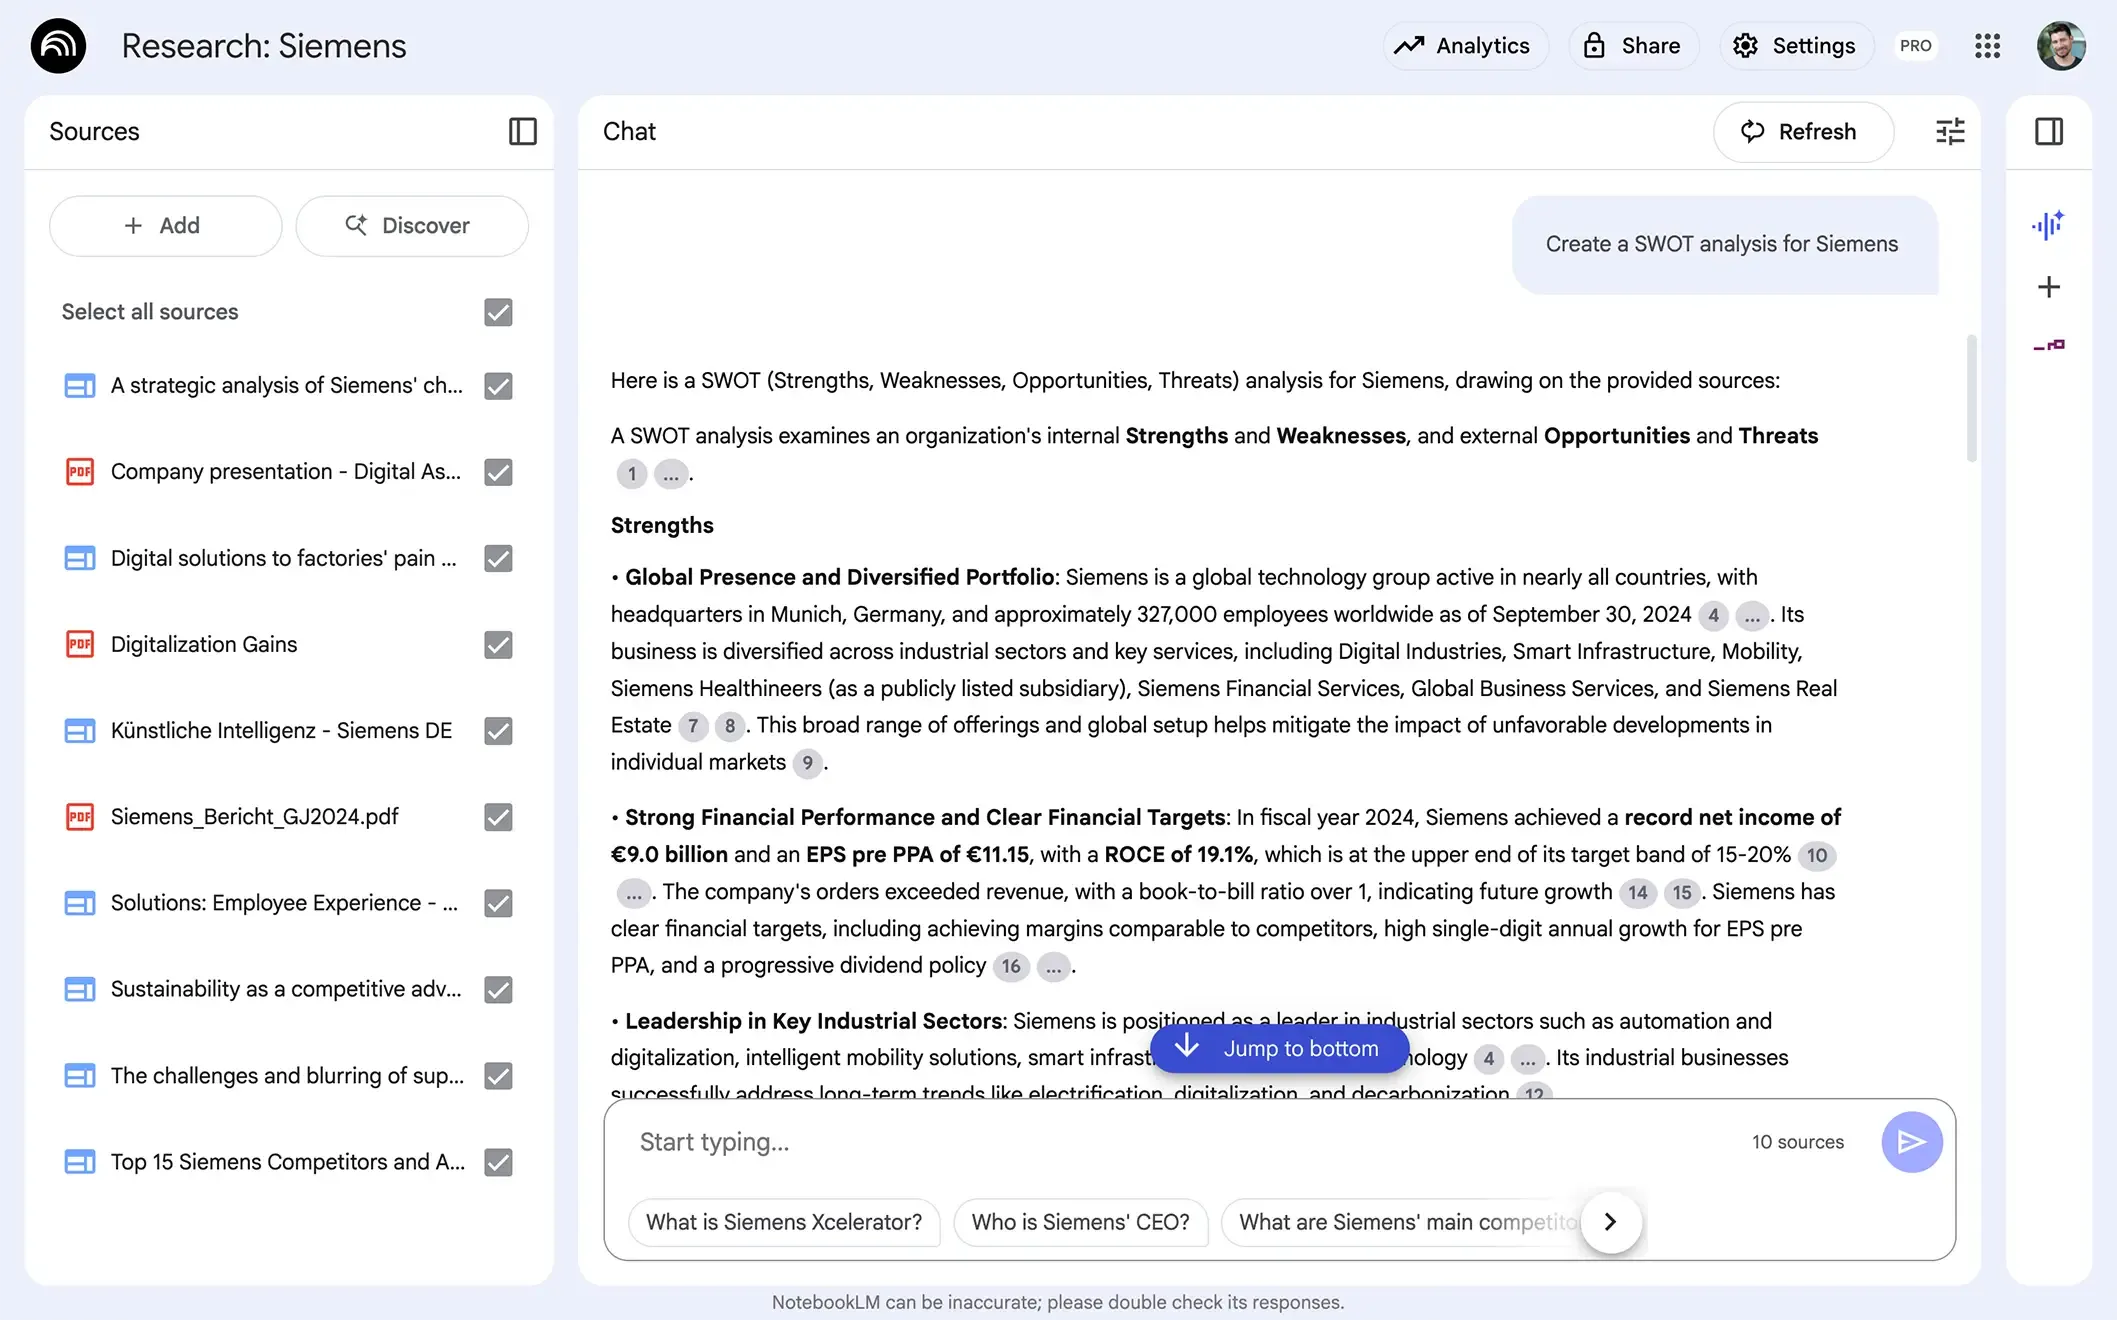Open chat configuration sliders icon
Viewport: 2117px width, 1320px height.
[x=1948, y=131]
